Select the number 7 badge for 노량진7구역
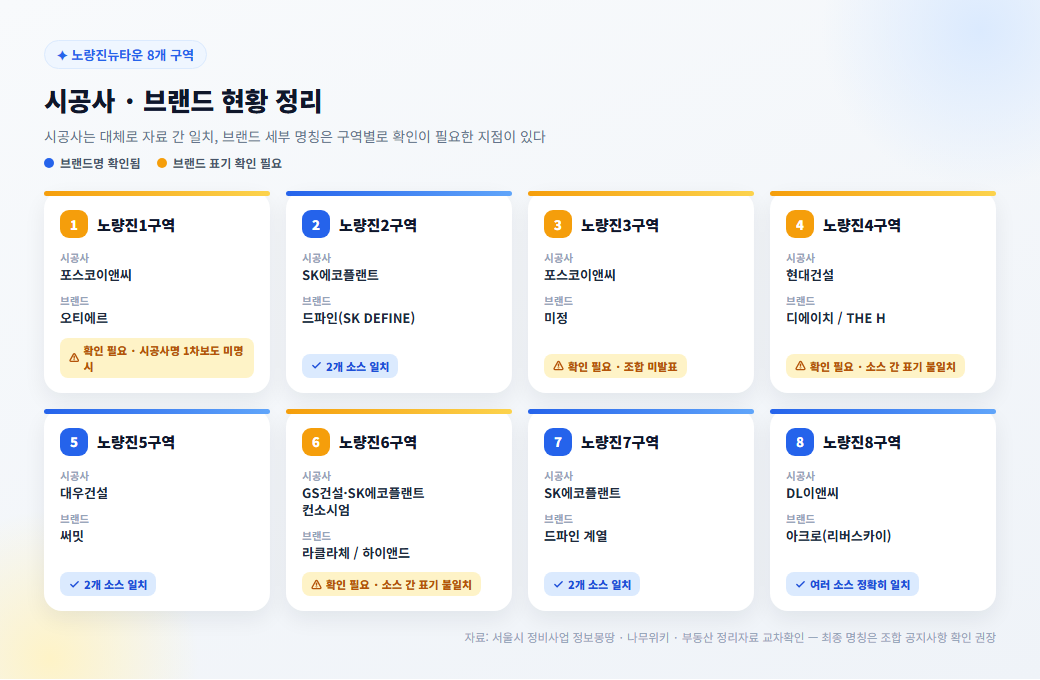This screenshot has width=1040, height=680. coord(558,442)
